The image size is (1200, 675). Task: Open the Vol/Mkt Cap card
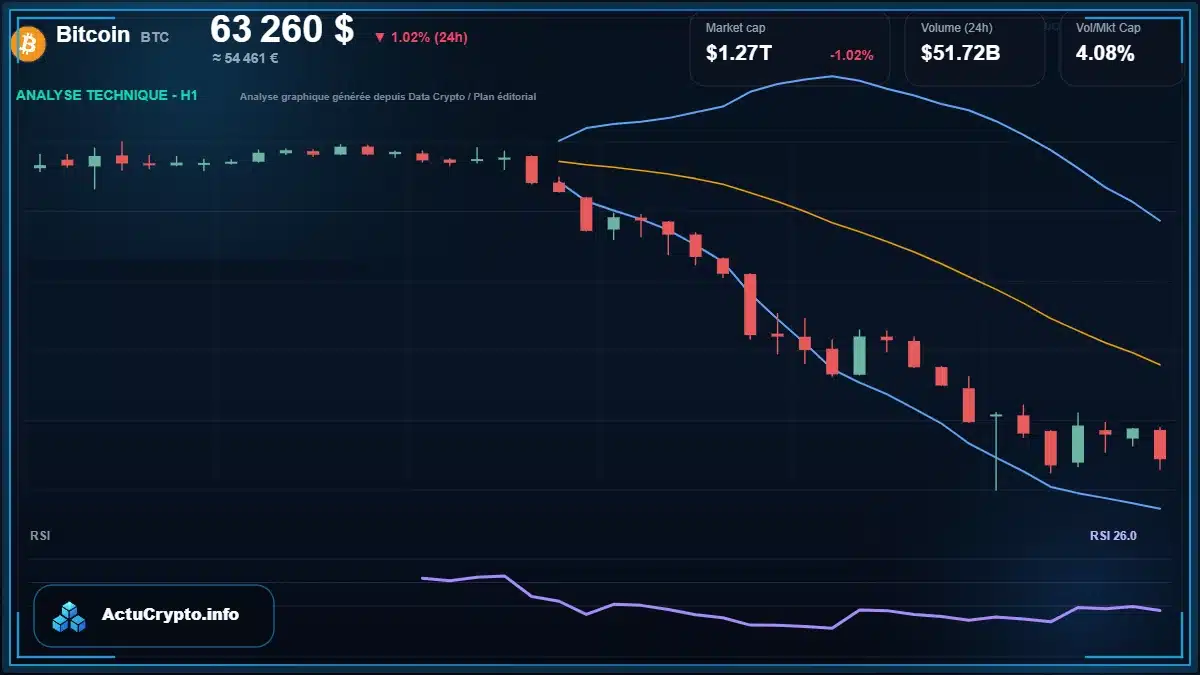point(1122,48)
